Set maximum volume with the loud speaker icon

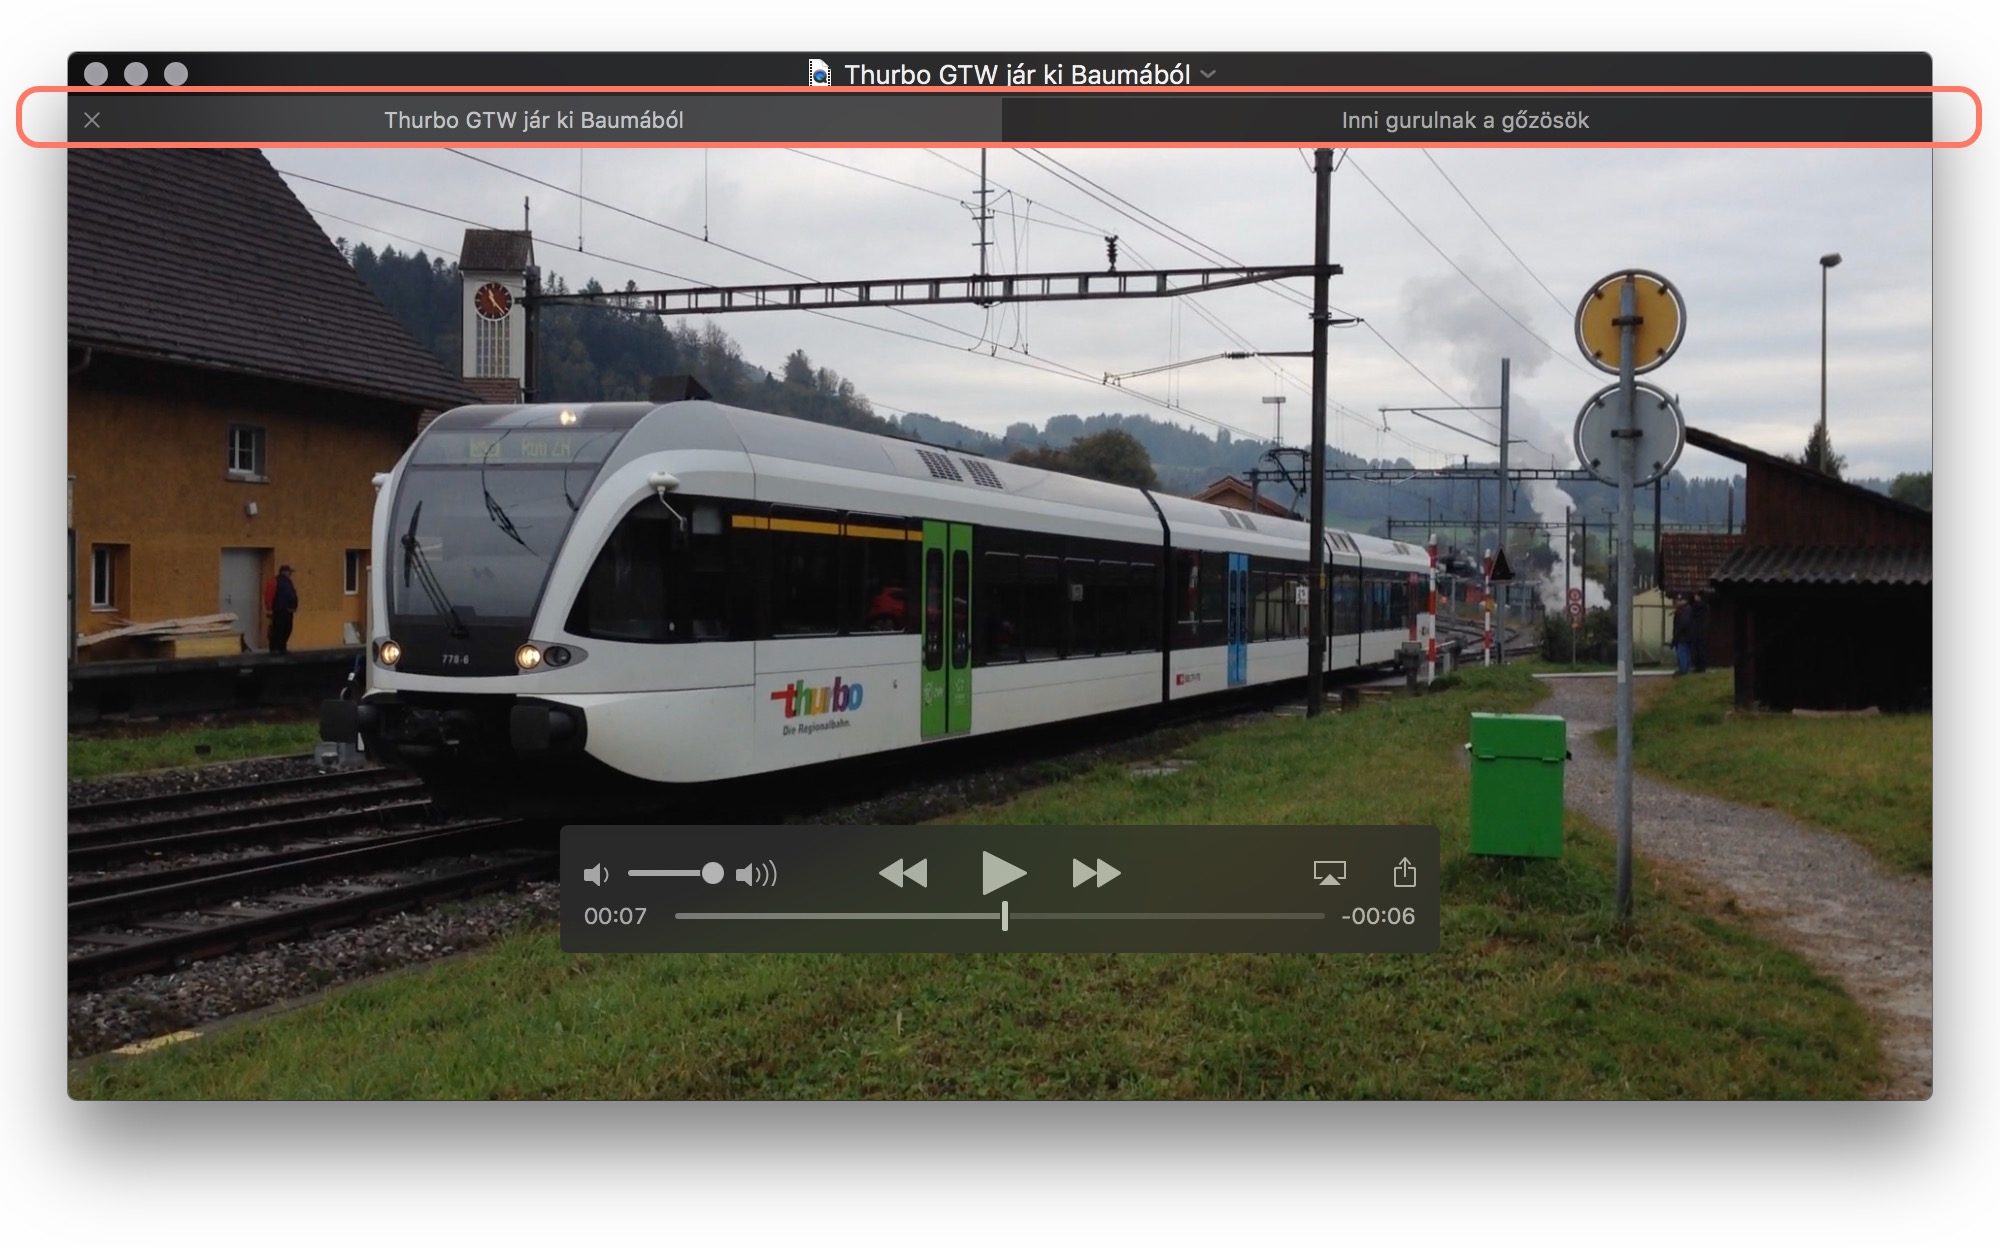coord(756,875)
